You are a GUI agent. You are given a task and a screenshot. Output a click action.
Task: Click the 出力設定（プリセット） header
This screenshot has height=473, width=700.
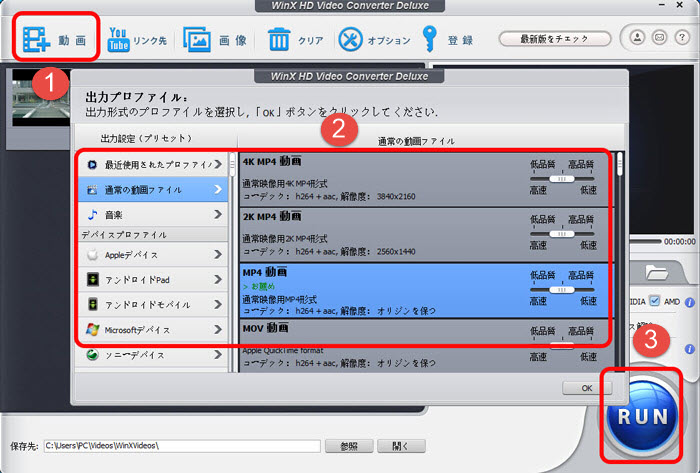tap(146, 138)
